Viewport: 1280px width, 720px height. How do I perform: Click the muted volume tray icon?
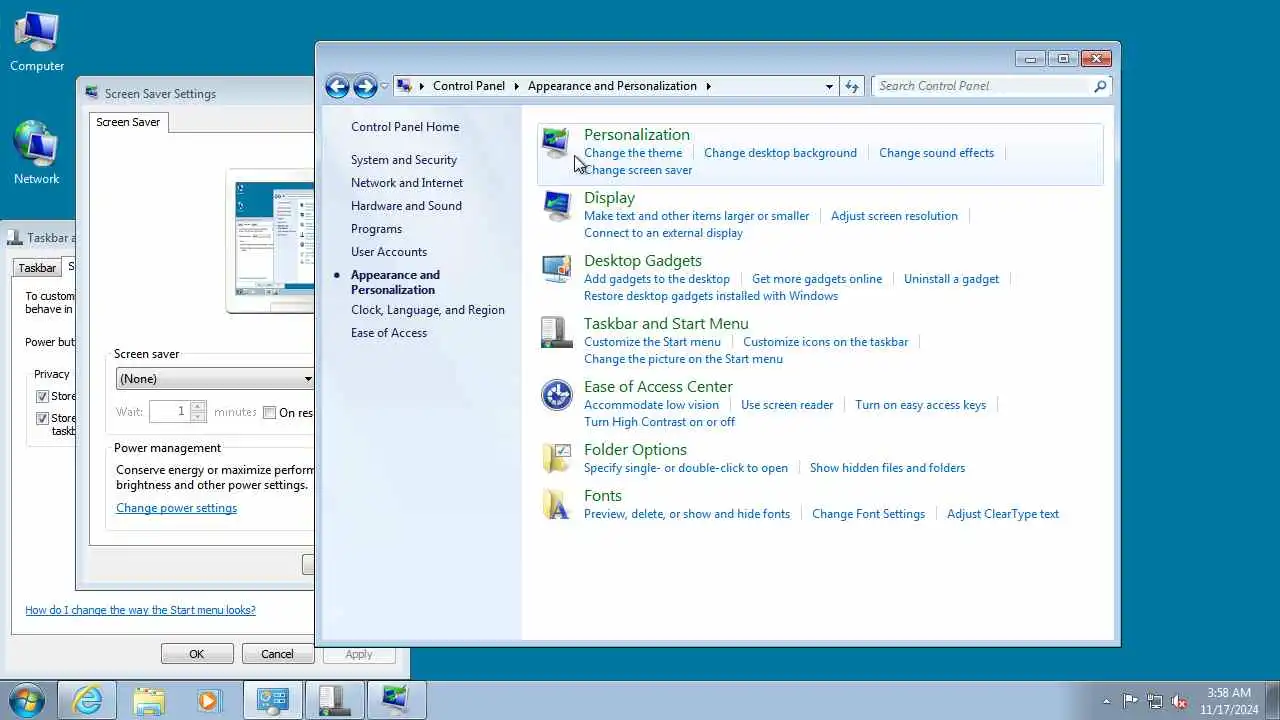(x=1180, y=701)
